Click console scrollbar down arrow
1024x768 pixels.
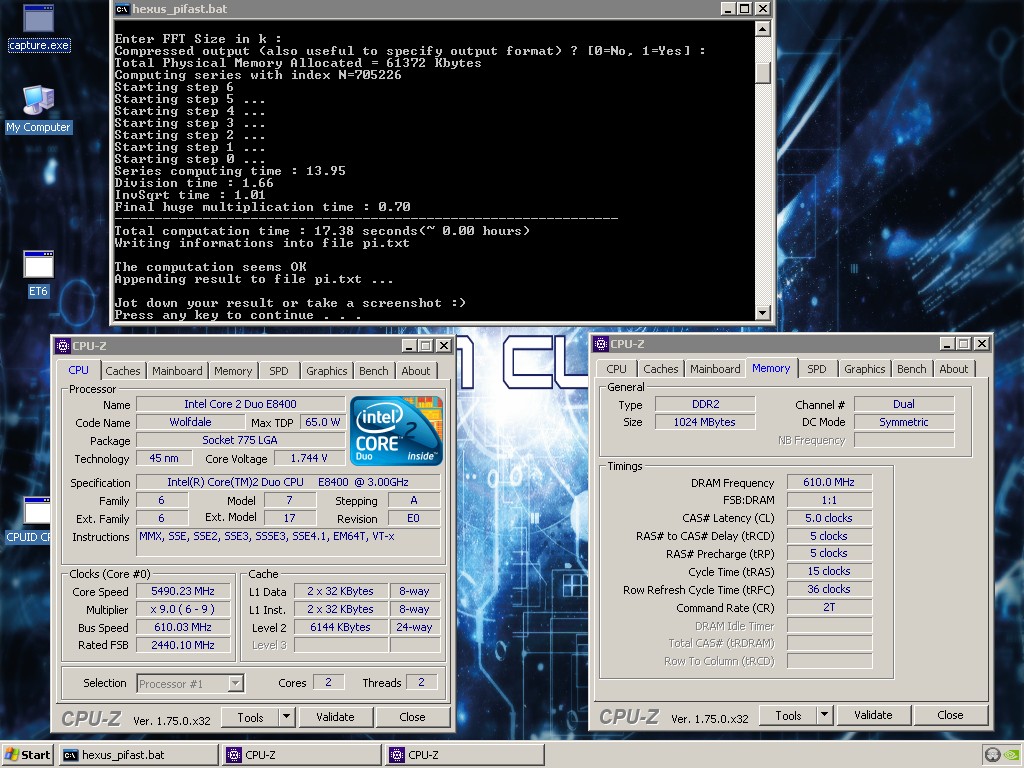click(763, 313)
